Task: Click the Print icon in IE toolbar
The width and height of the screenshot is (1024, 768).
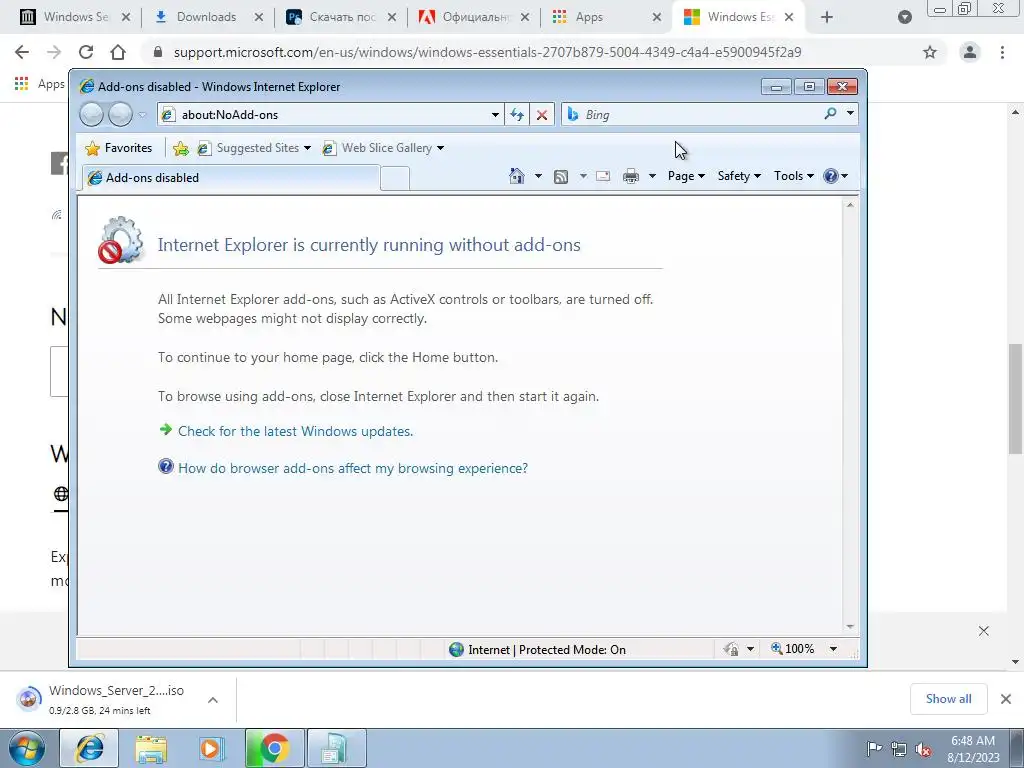Action: [631, 176]
